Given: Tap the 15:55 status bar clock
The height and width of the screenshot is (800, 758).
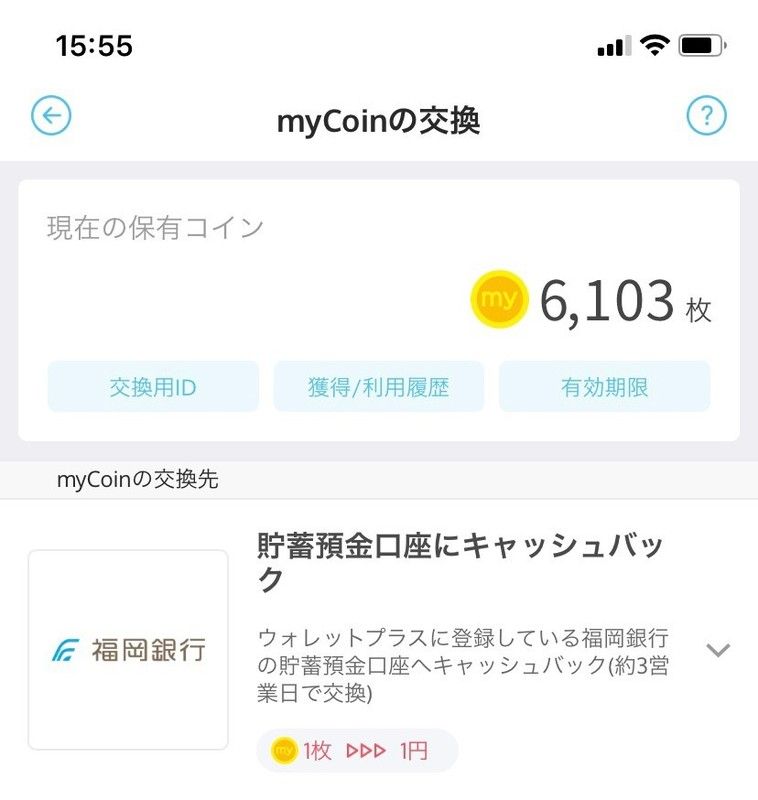Looking at the screenshot, I should point(94,45).
